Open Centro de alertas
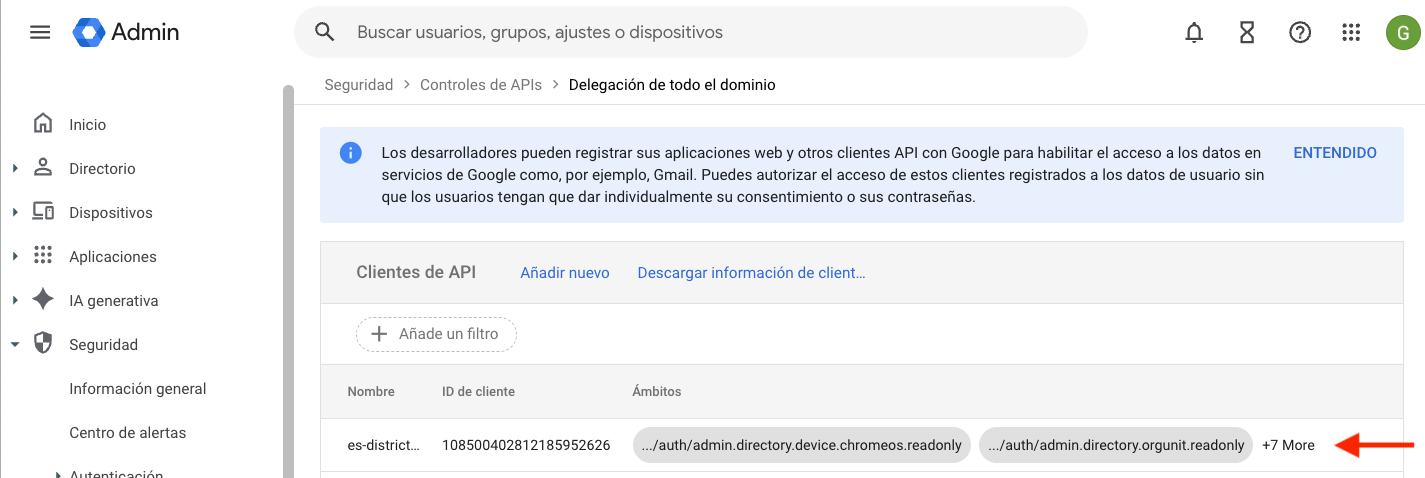 (127, 433)
